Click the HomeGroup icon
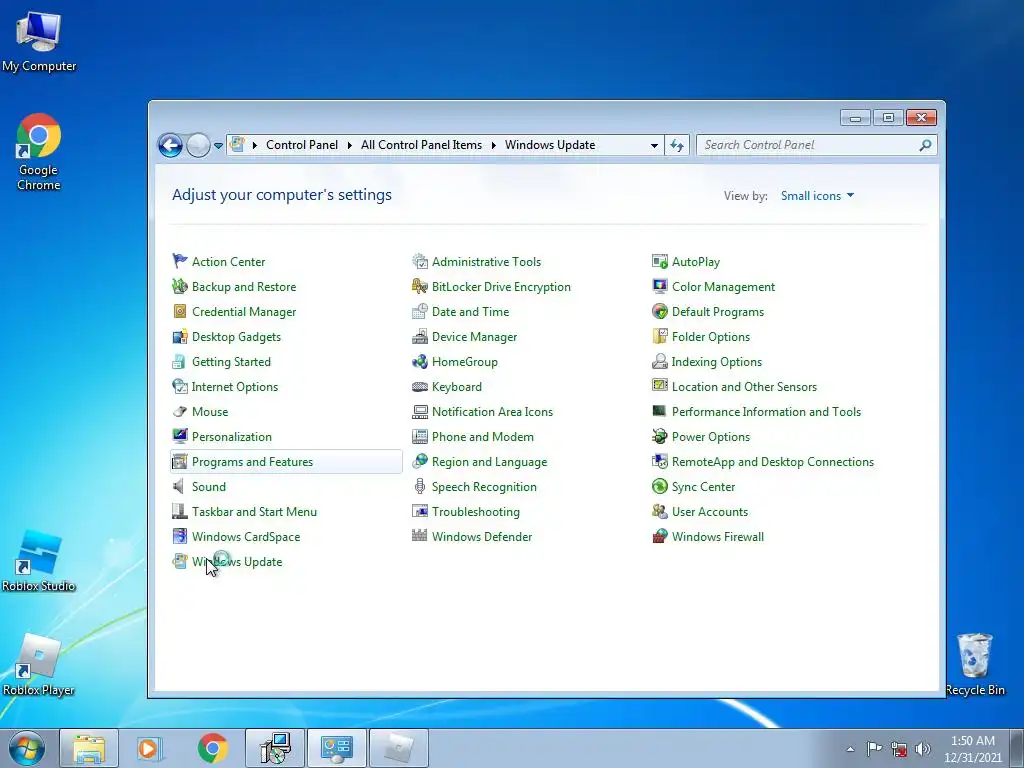1024x768 pixels. tap(420, 361)
